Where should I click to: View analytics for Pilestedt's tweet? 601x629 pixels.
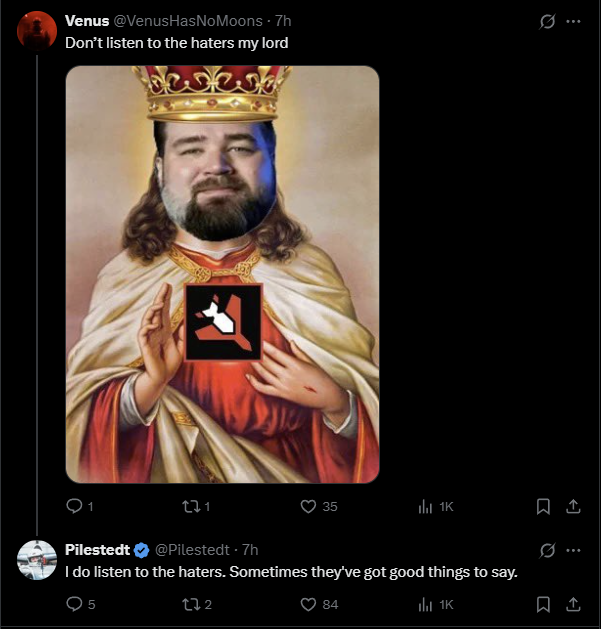tap(425, 604)
